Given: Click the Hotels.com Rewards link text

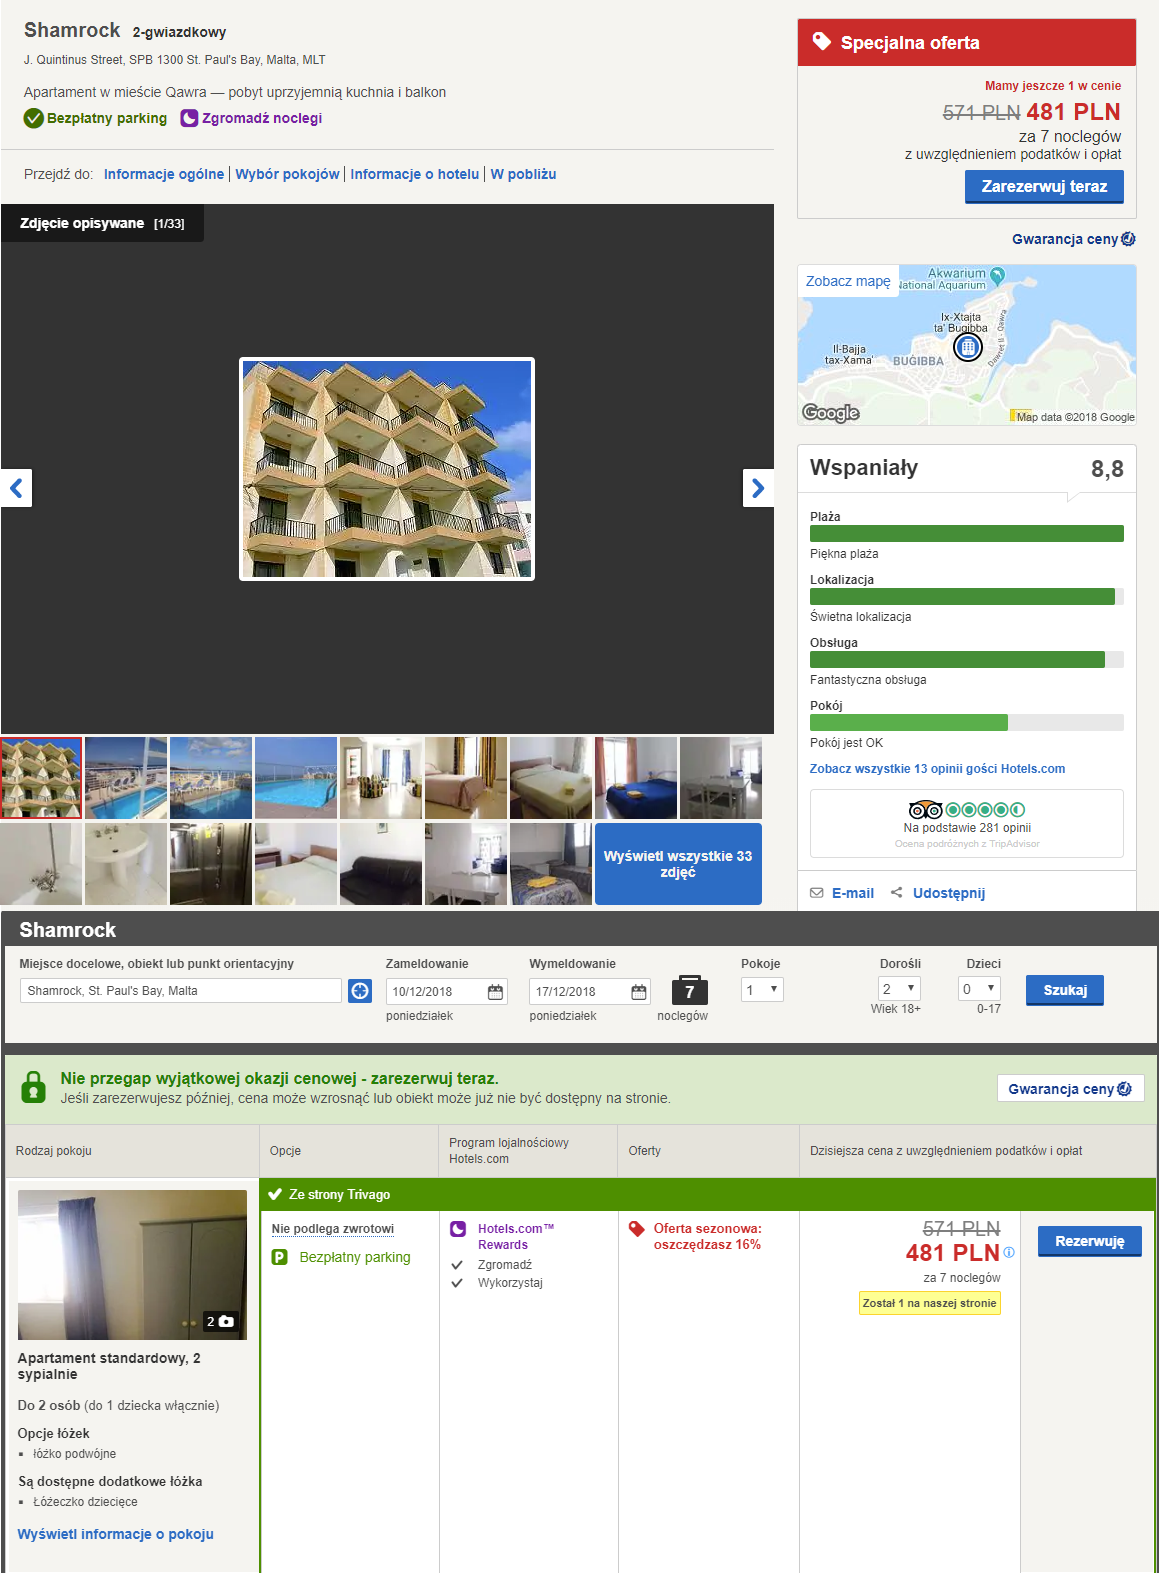Looking at the screenshot, I should coord(516,1237).
